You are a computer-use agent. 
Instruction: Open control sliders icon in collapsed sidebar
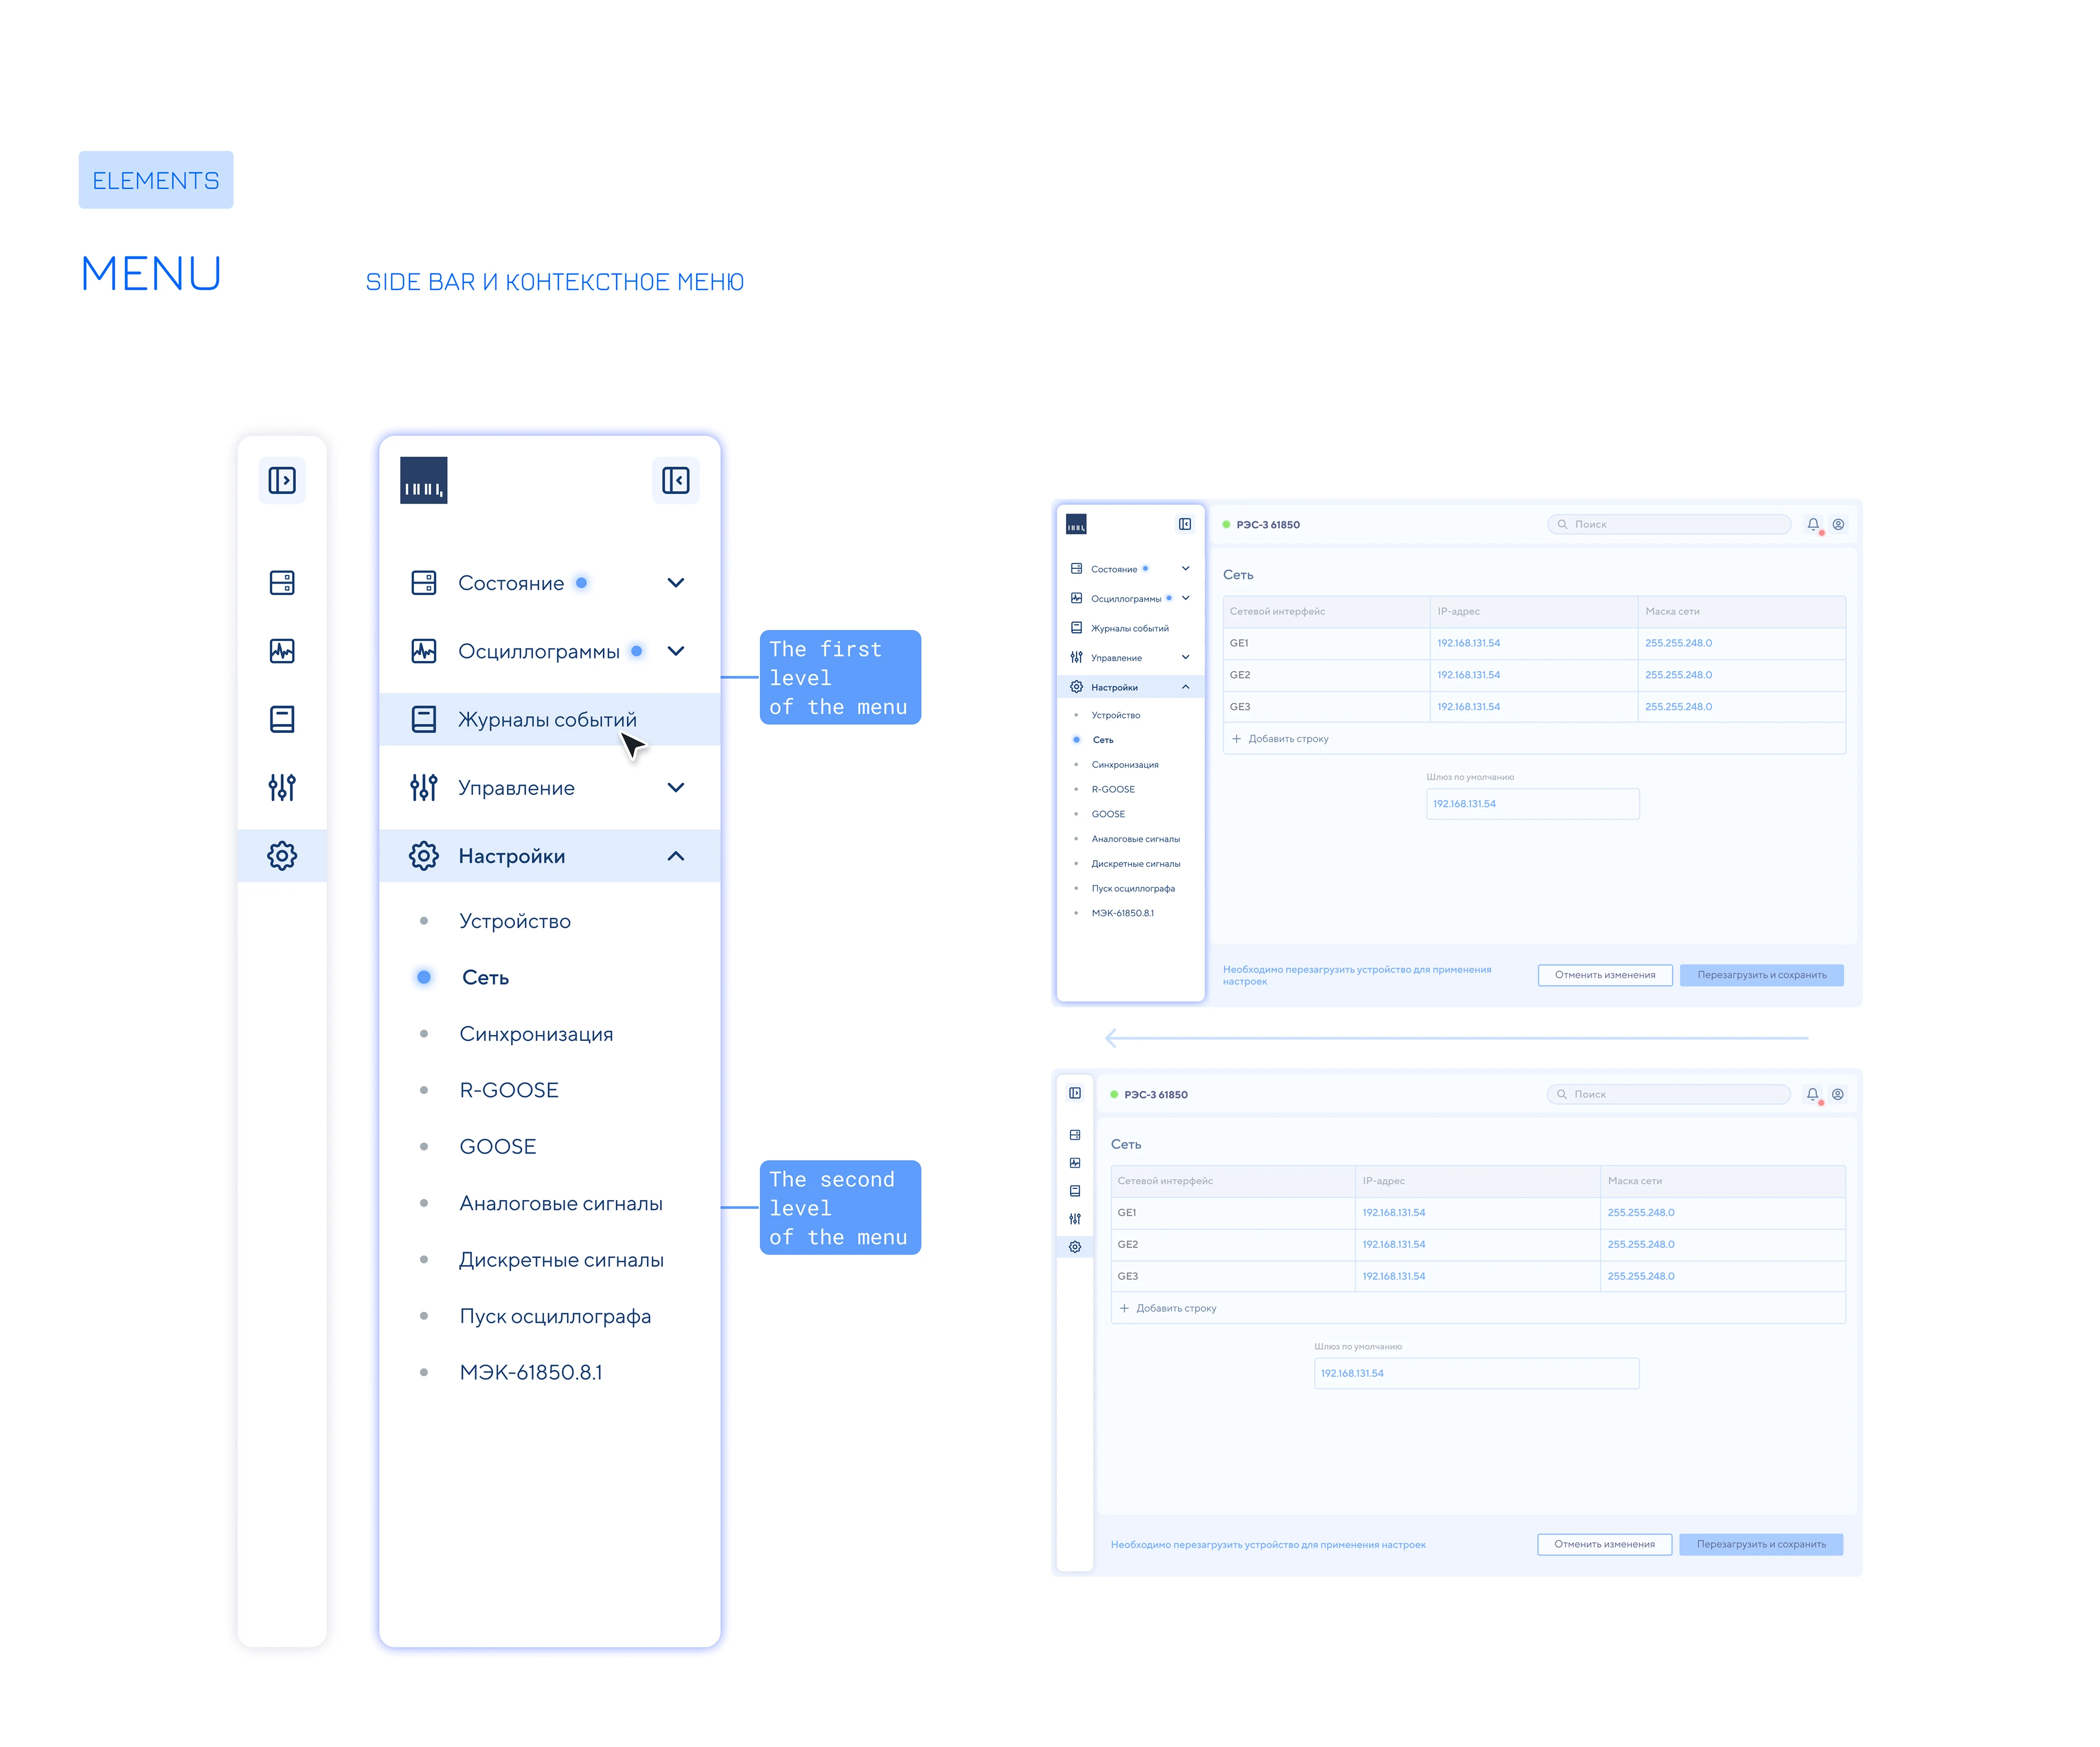(x=282, y=787)
